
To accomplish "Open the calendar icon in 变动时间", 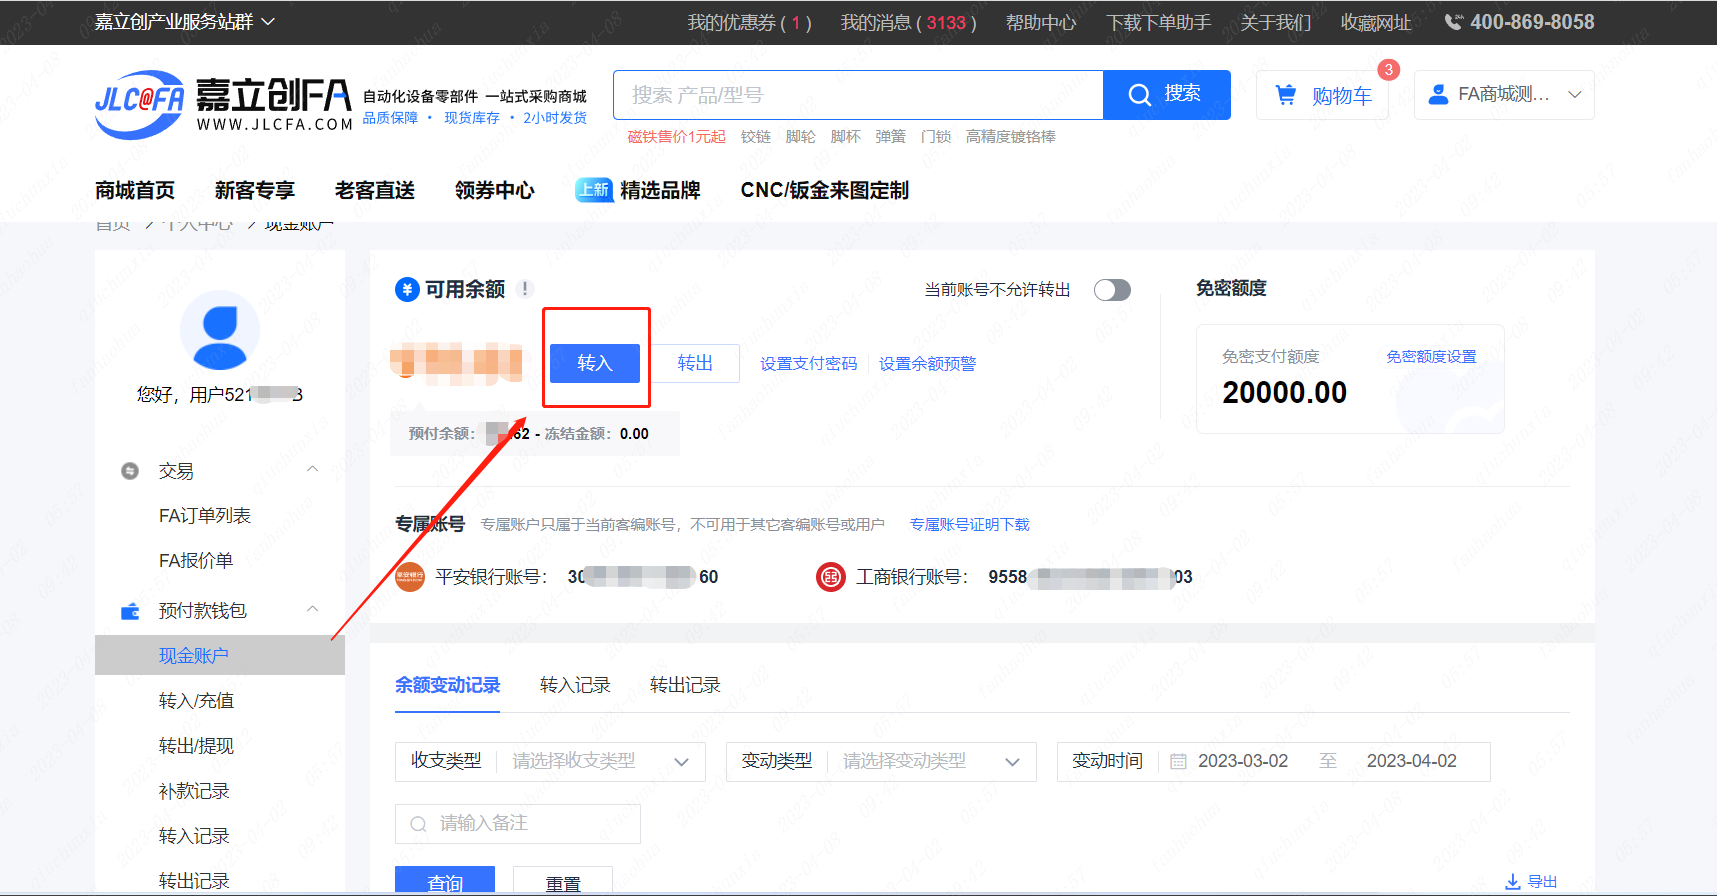I will pyautogui.click(x=1178, y=762).
